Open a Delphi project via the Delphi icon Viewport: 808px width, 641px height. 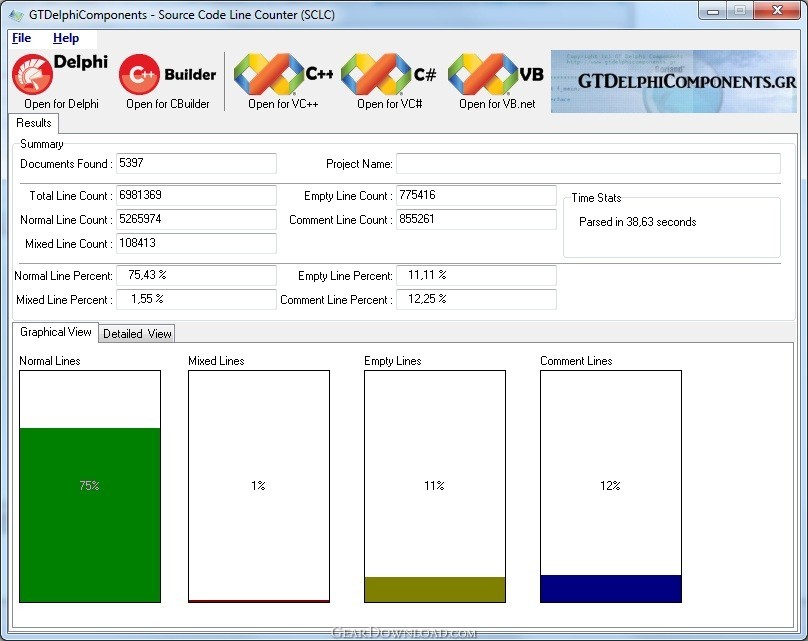point(60,74)
